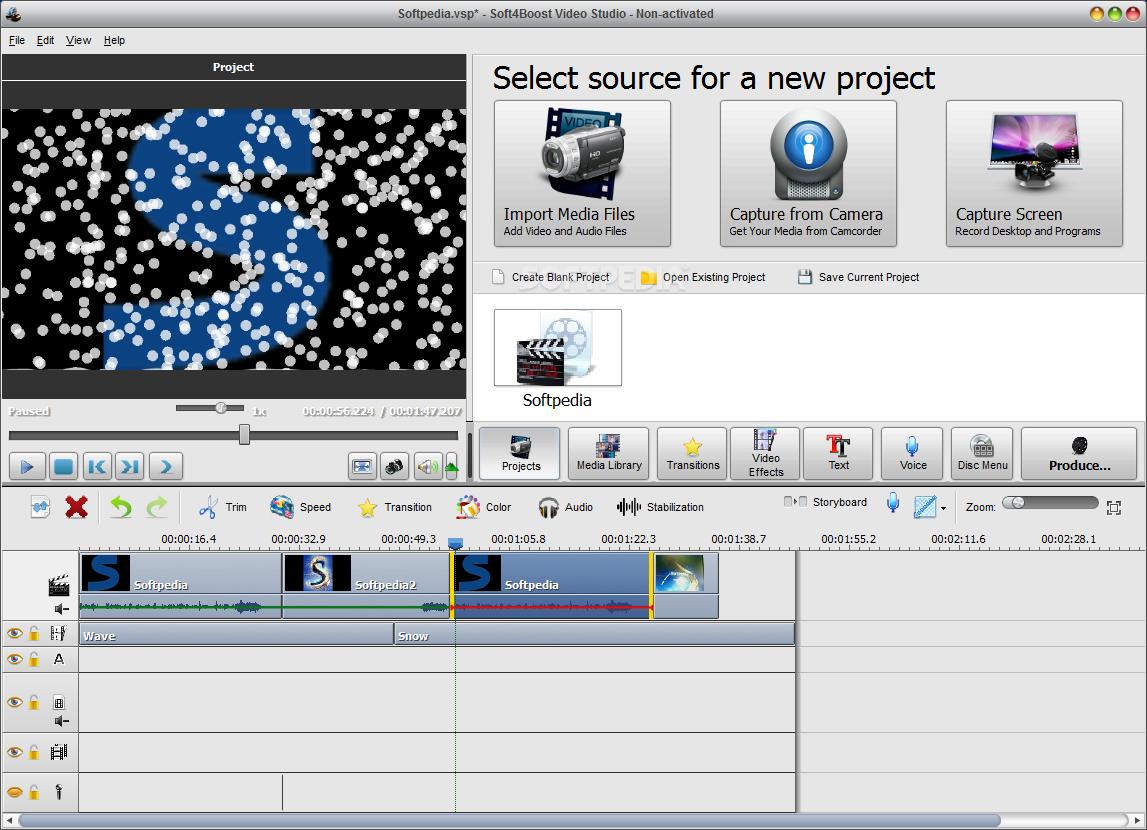Stop the preview playback
Viewport: 1147px width, 830px height.
pos(63,467)
